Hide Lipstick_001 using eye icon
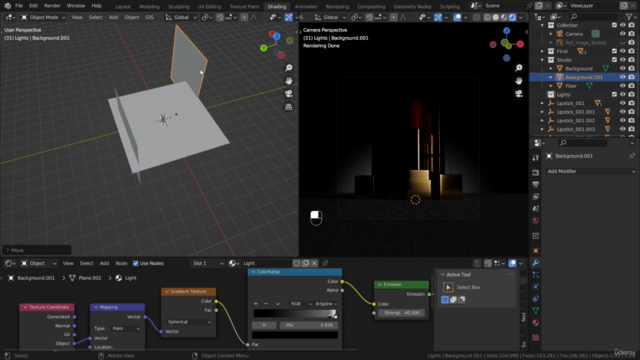The image size is (640, 360). [622, 103]
